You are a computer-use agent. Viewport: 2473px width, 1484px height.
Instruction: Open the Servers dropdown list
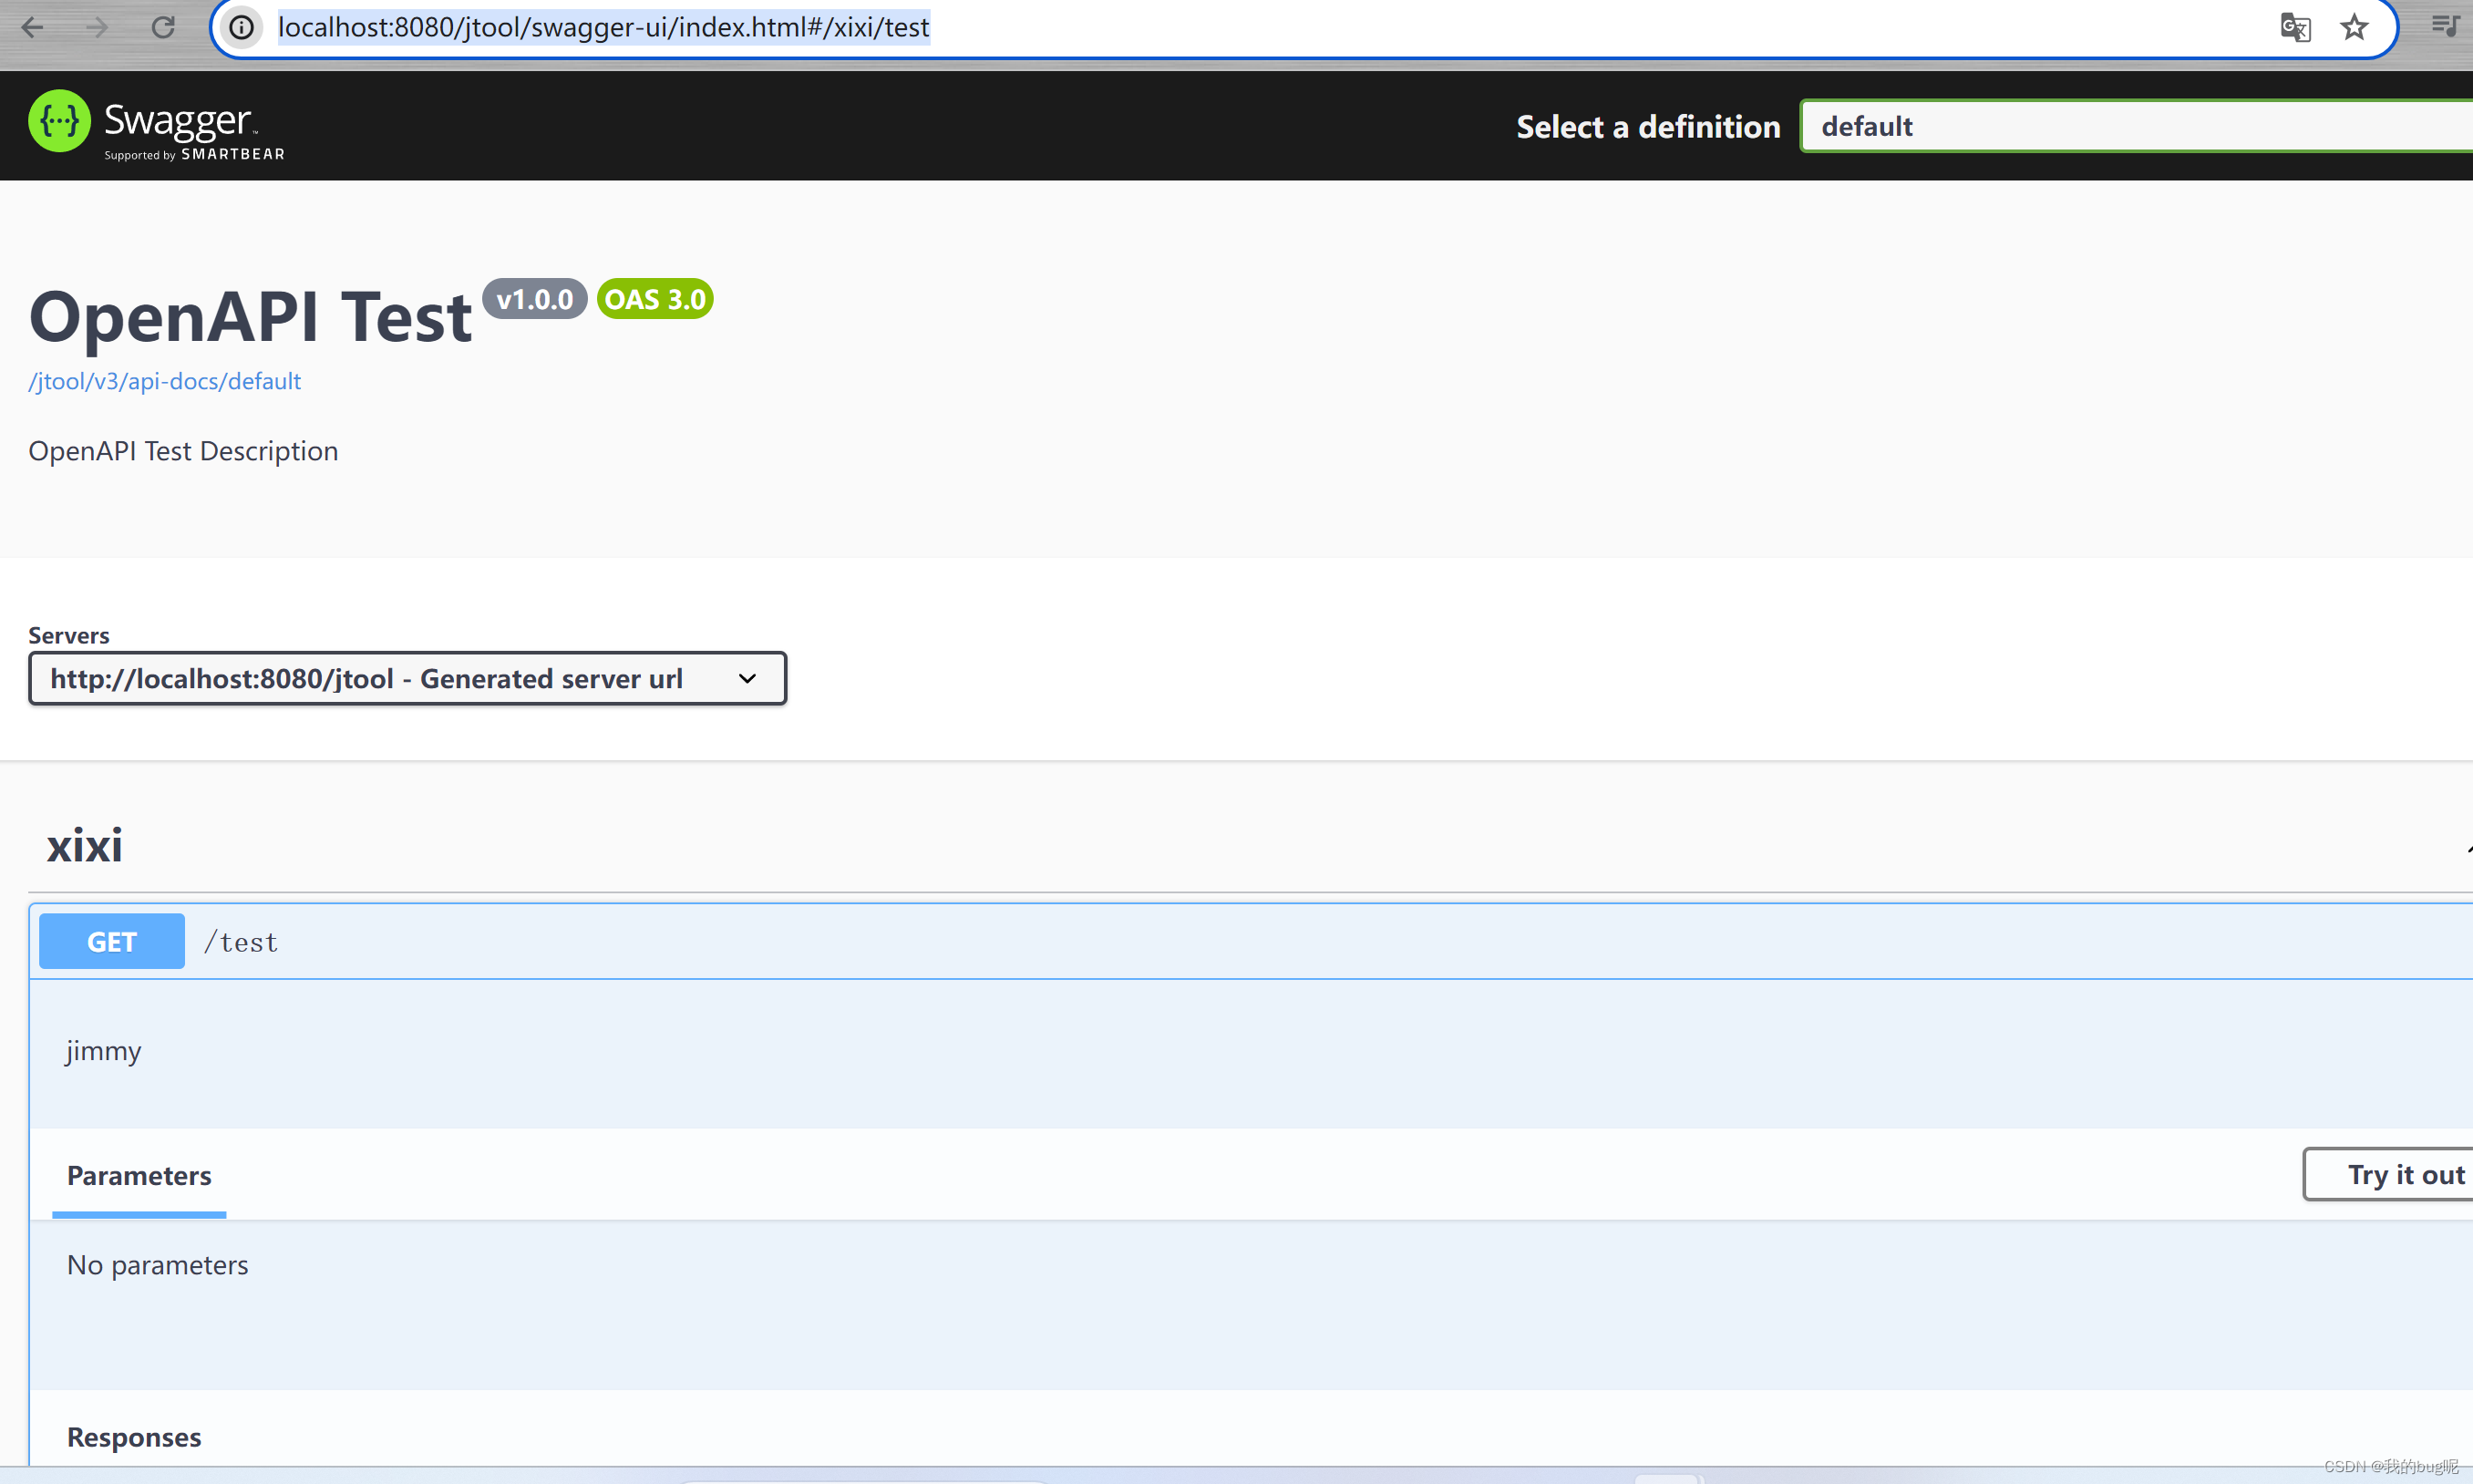click(x=408, y=679)
